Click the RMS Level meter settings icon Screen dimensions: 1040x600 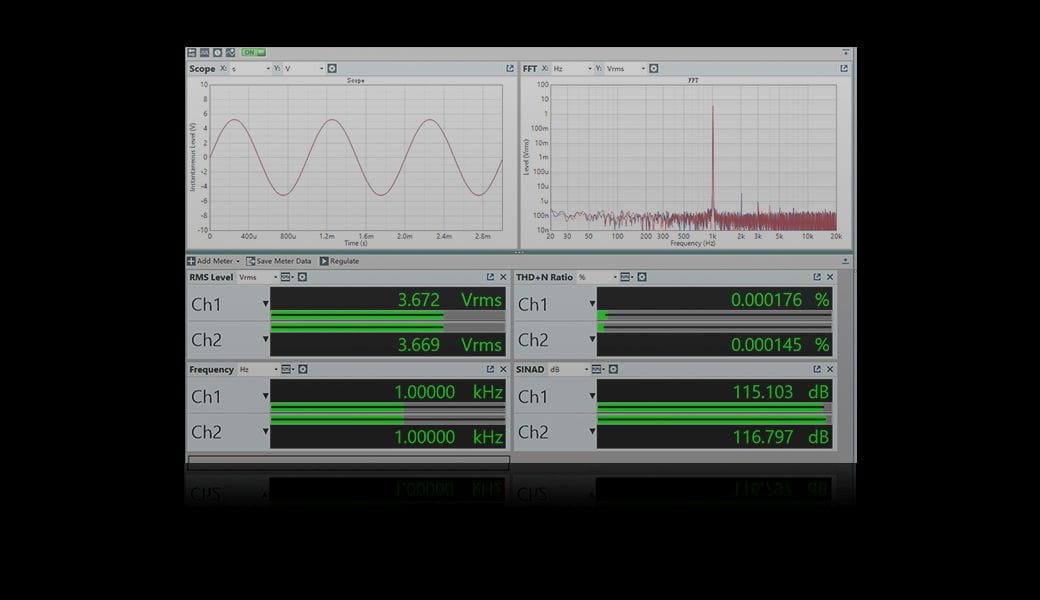pos(302,277)
